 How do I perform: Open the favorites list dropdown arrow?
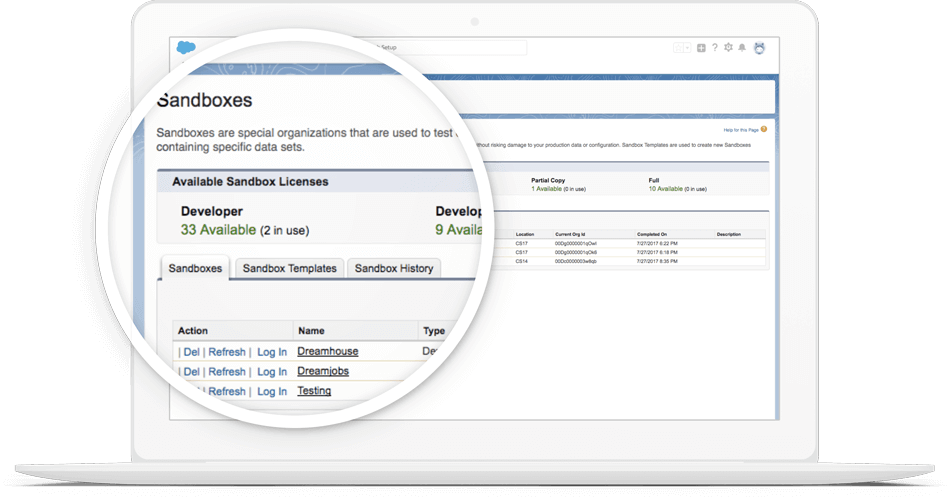click(x=687, y=48)
